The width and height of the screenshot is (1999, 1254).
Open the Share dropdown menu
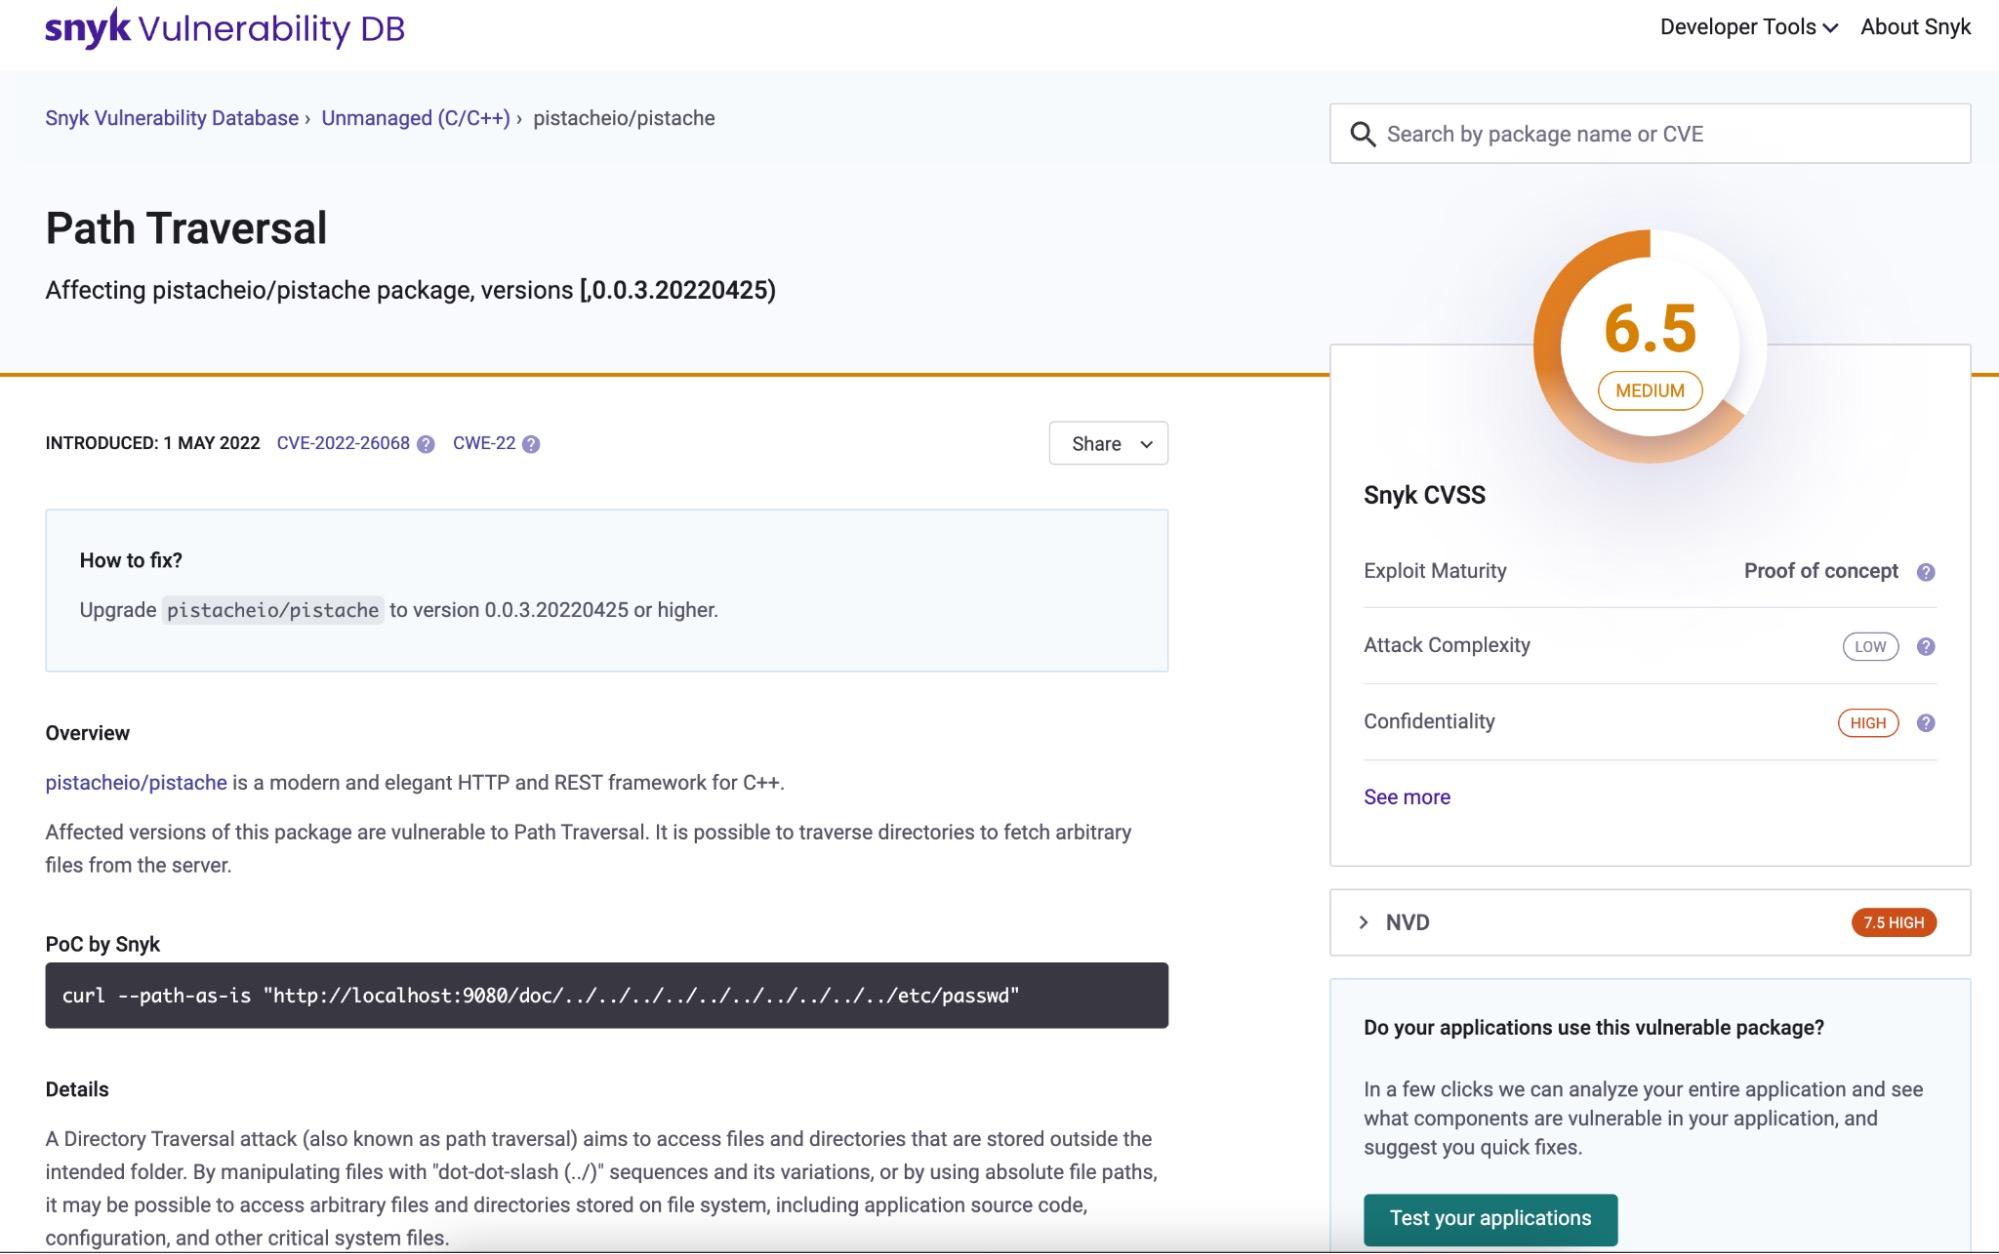click(x=1109, y=444)
